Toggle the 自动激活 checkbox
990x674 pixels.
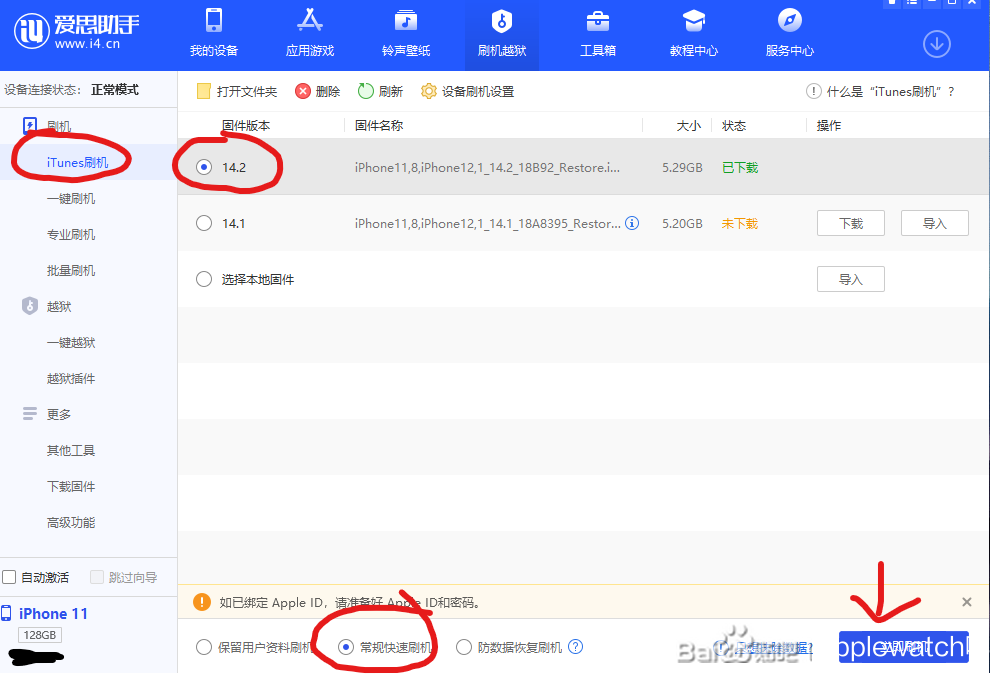tap(9, 577)
